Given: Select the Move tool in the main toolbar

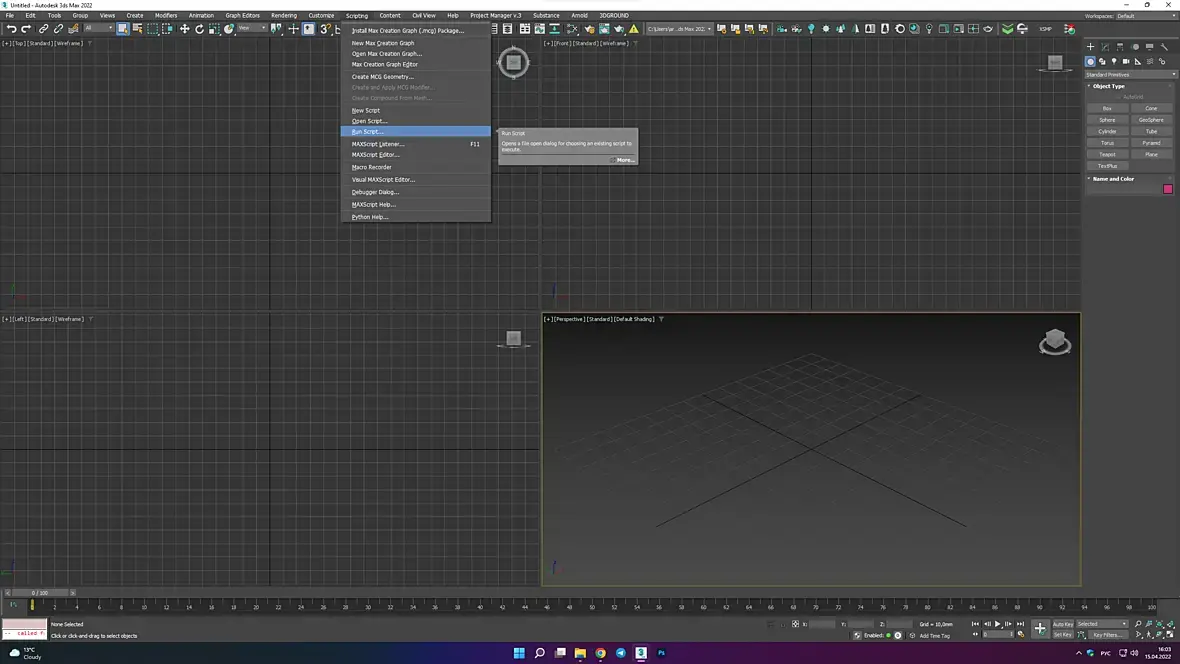Looking at the screenshot, I should click(x=184, y=29).
